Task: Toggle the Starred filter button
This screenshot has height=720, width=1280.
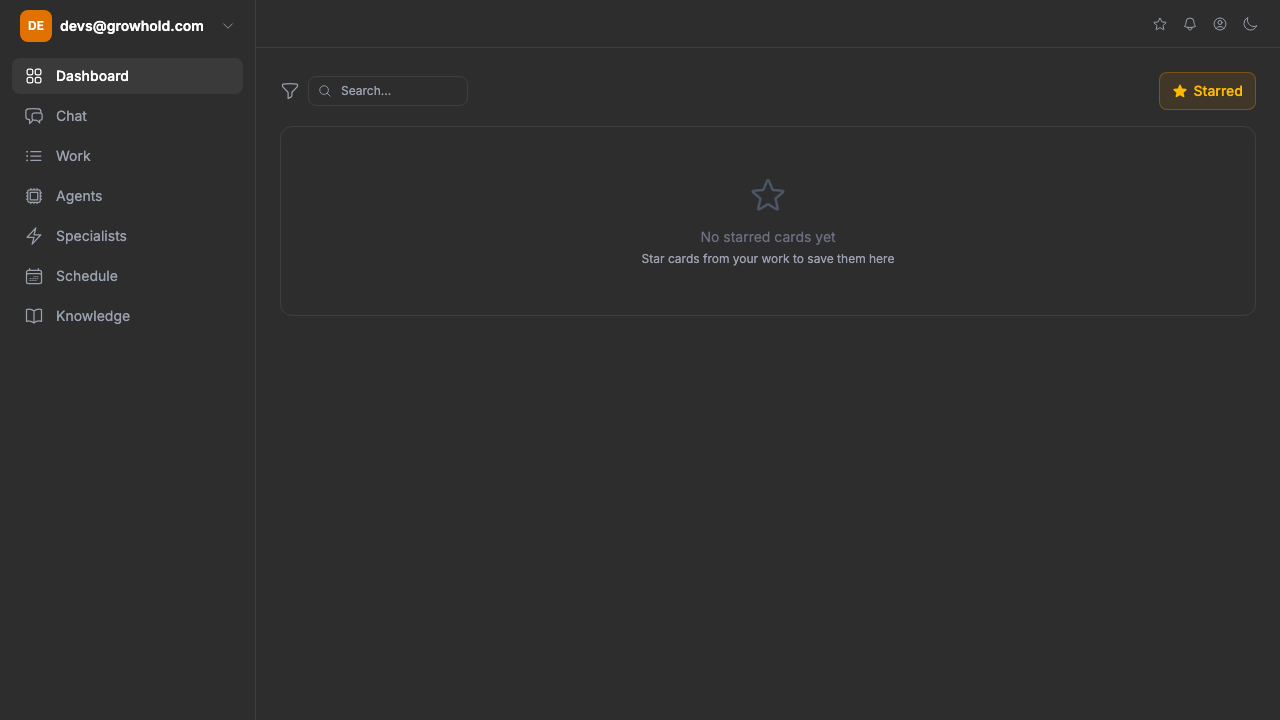Action: 1207,91
